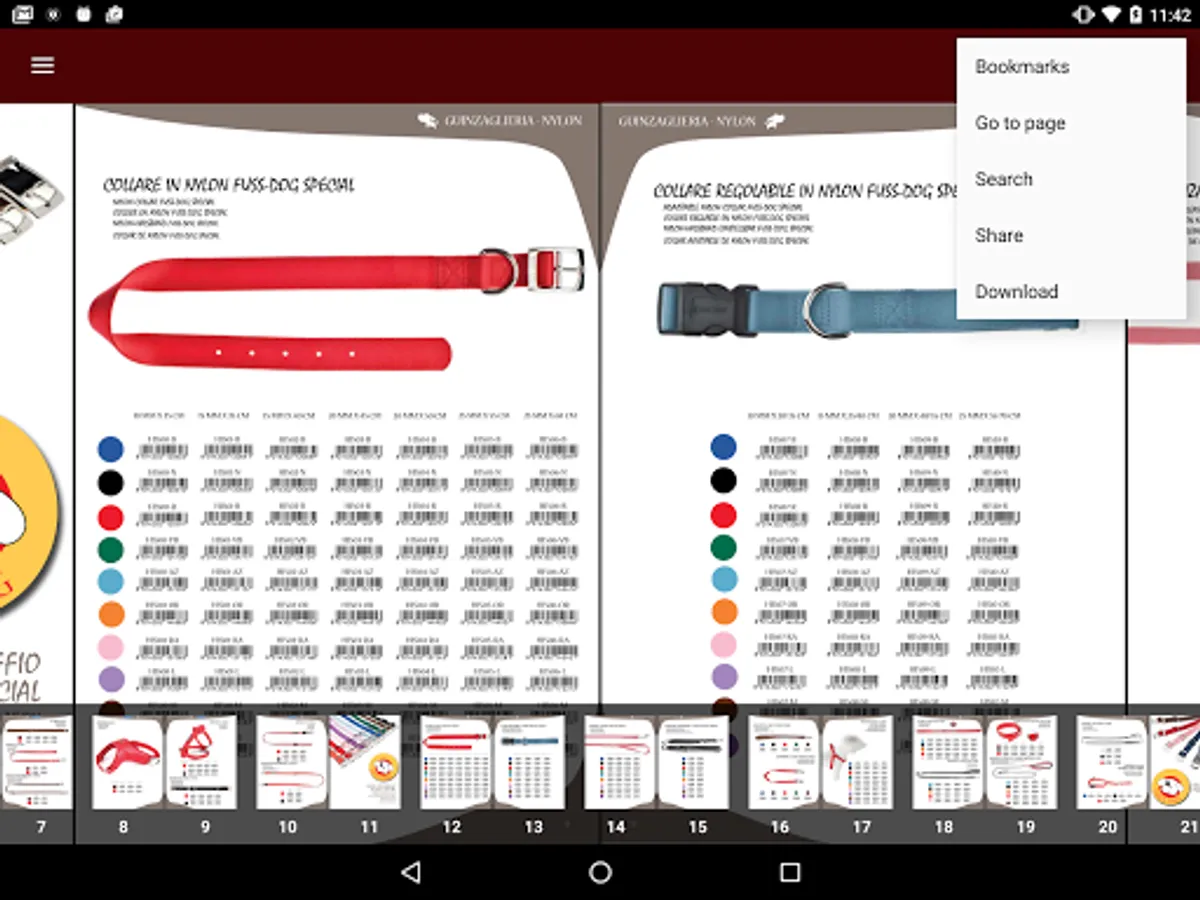Open the image notification icon in status bar
Screen dimensions: 1200x900
tap(22, 15)
